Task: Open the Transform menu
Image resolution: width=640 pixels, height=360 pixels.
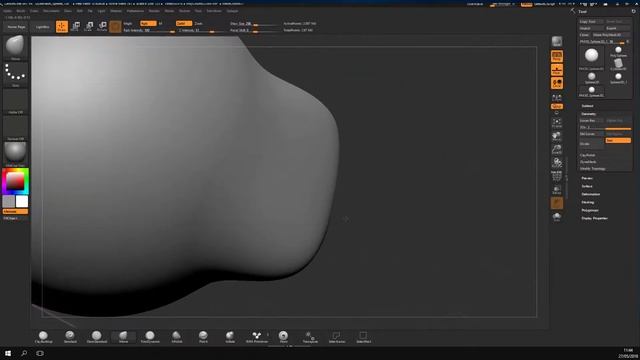Action: (x=214, y=11)
